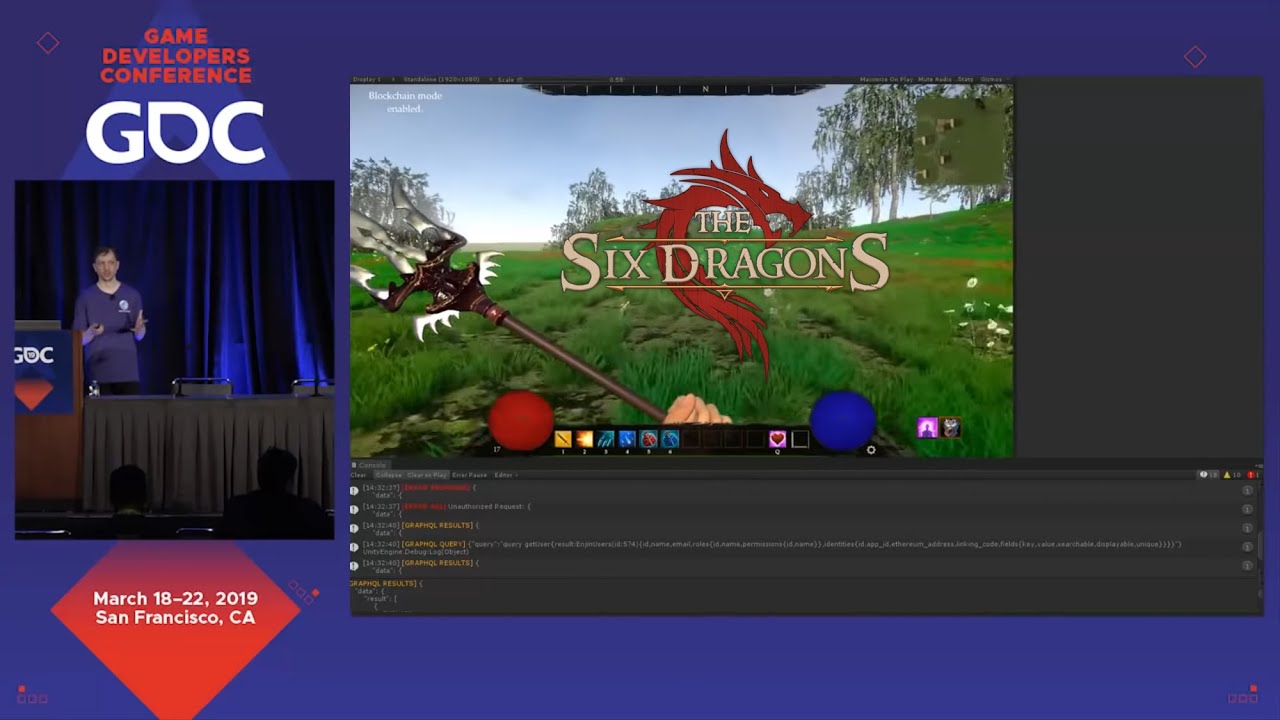Select the sword skill in hotbar slot 1

coord(563,439)
